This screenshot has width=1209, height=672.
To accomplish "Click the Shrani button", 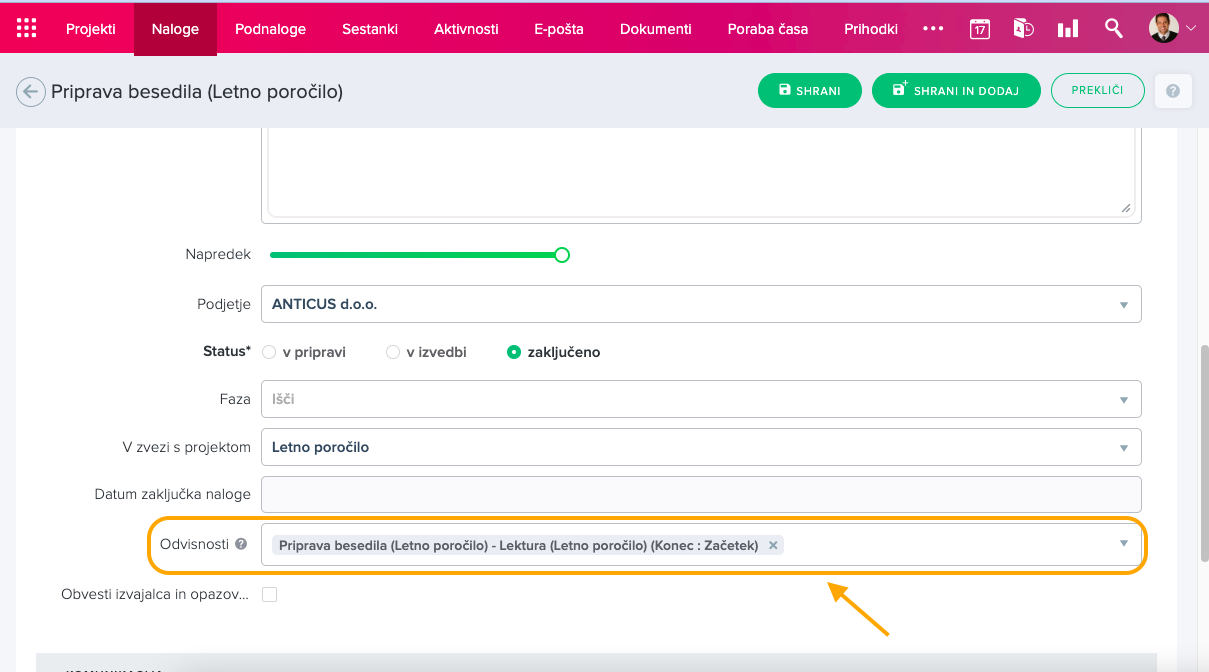I will point(808,91).
